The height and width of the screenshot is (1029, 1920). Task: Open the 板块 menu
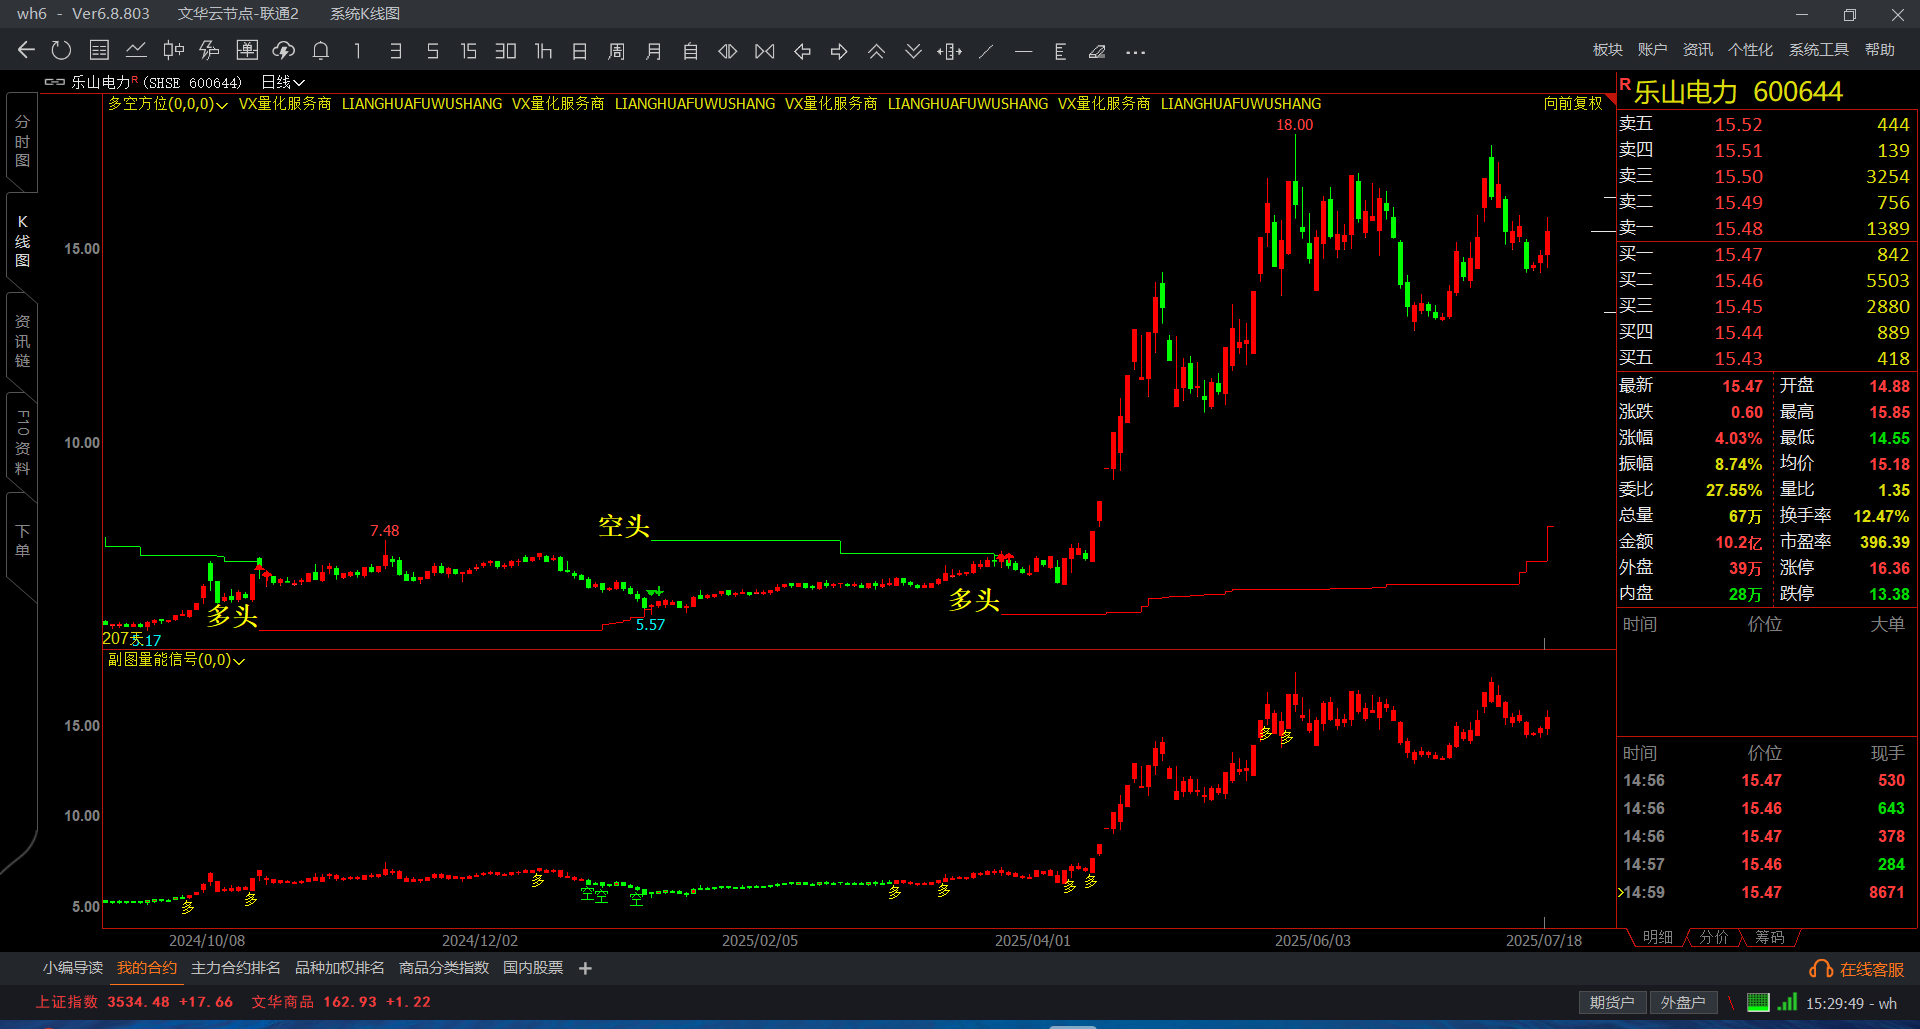[x=1608, y=49]
